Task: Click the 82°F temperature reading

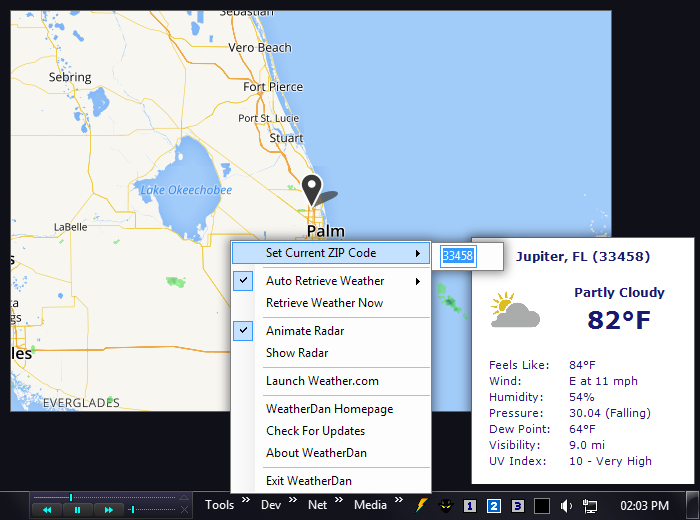Action: 619,320
